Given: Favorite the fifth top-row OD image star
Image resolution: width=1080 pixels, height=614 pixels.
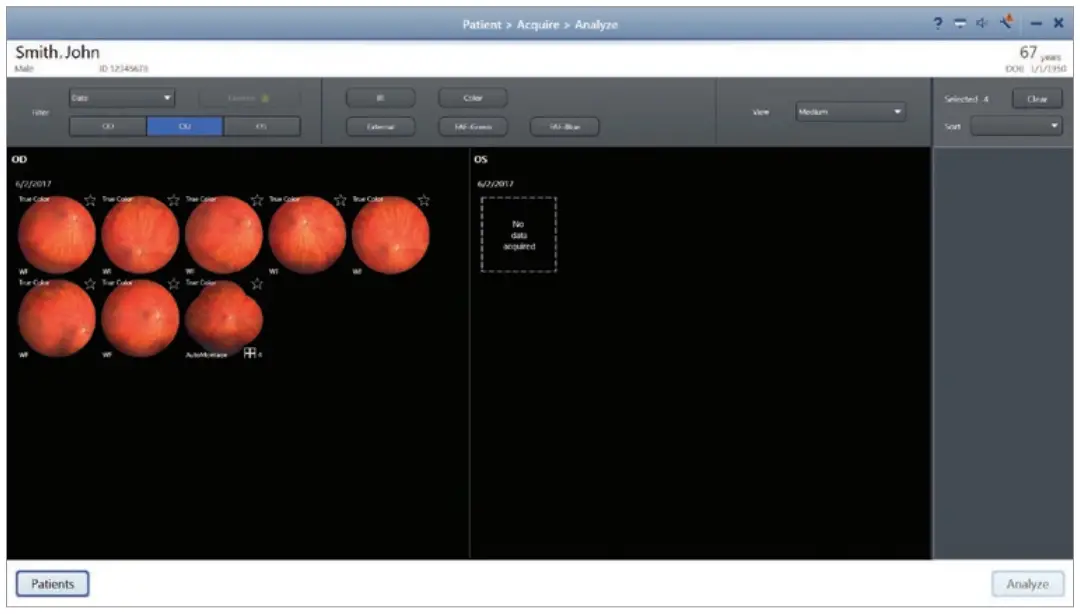Looking at the screenshot, I should tap(424, 200).
